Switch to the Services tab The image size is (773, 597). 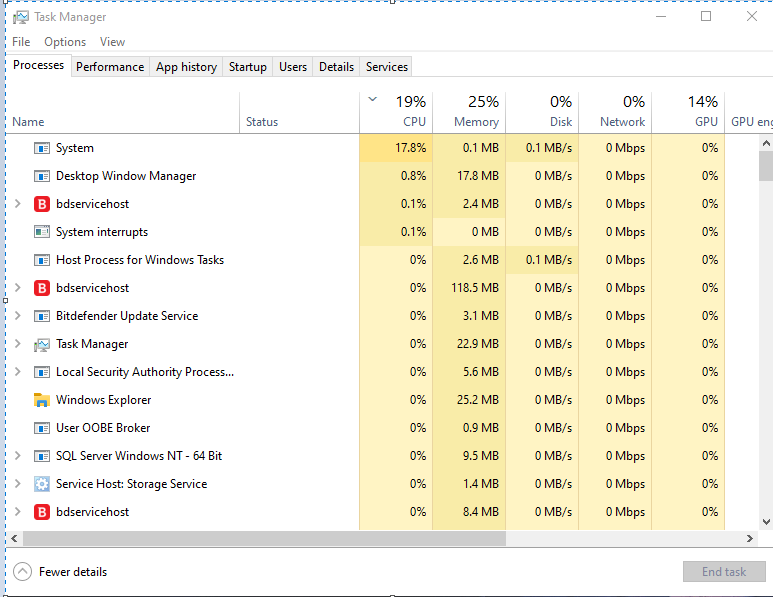(x=386, y=67)
